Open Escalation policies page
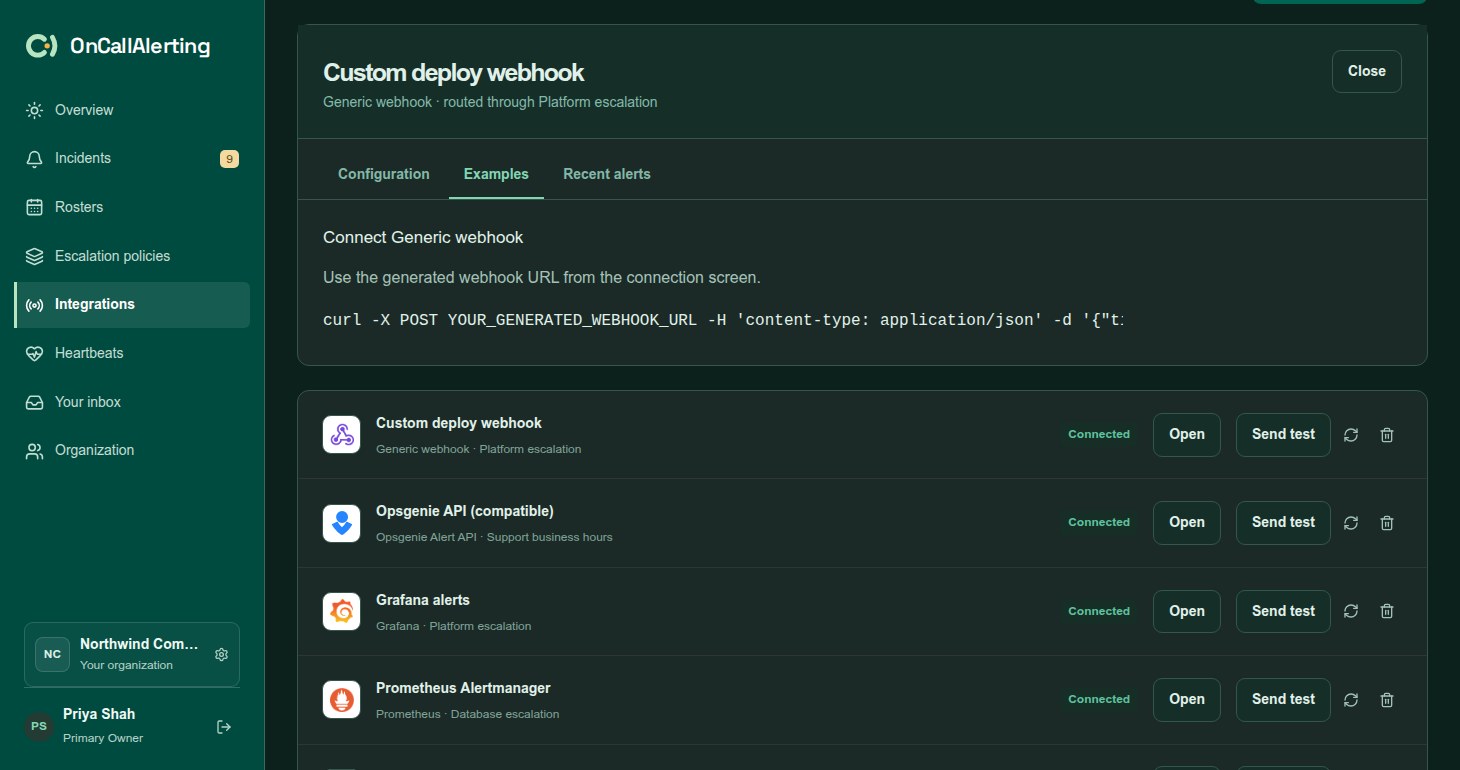 (132, 256)
